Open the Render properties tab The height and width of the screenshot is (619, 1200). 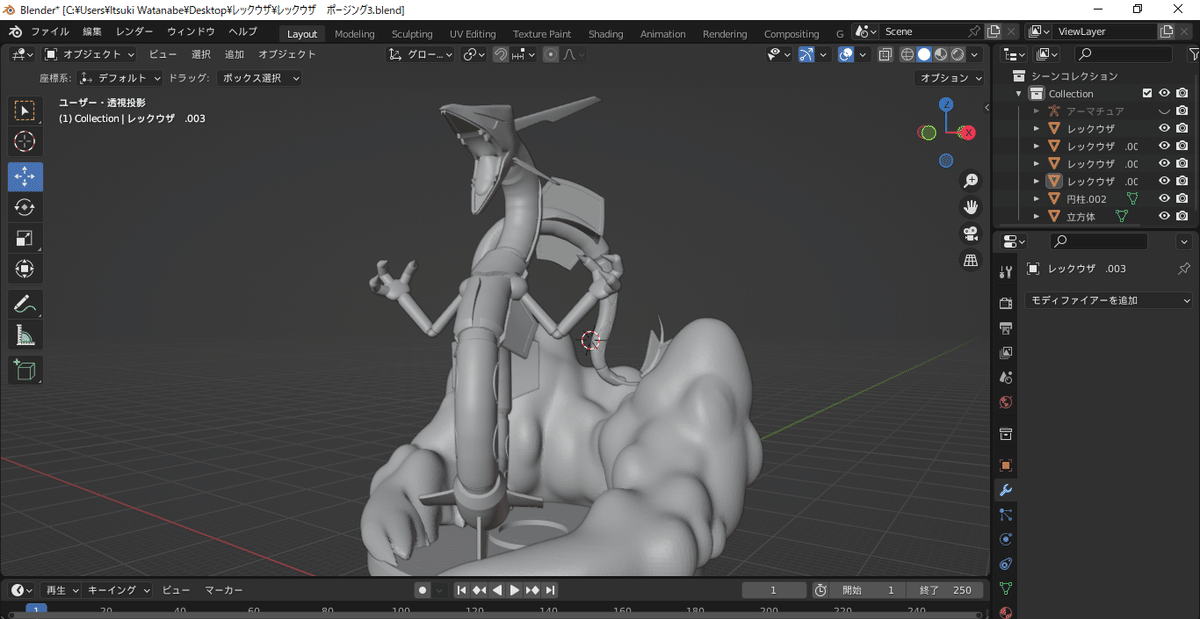[1006, 303]
